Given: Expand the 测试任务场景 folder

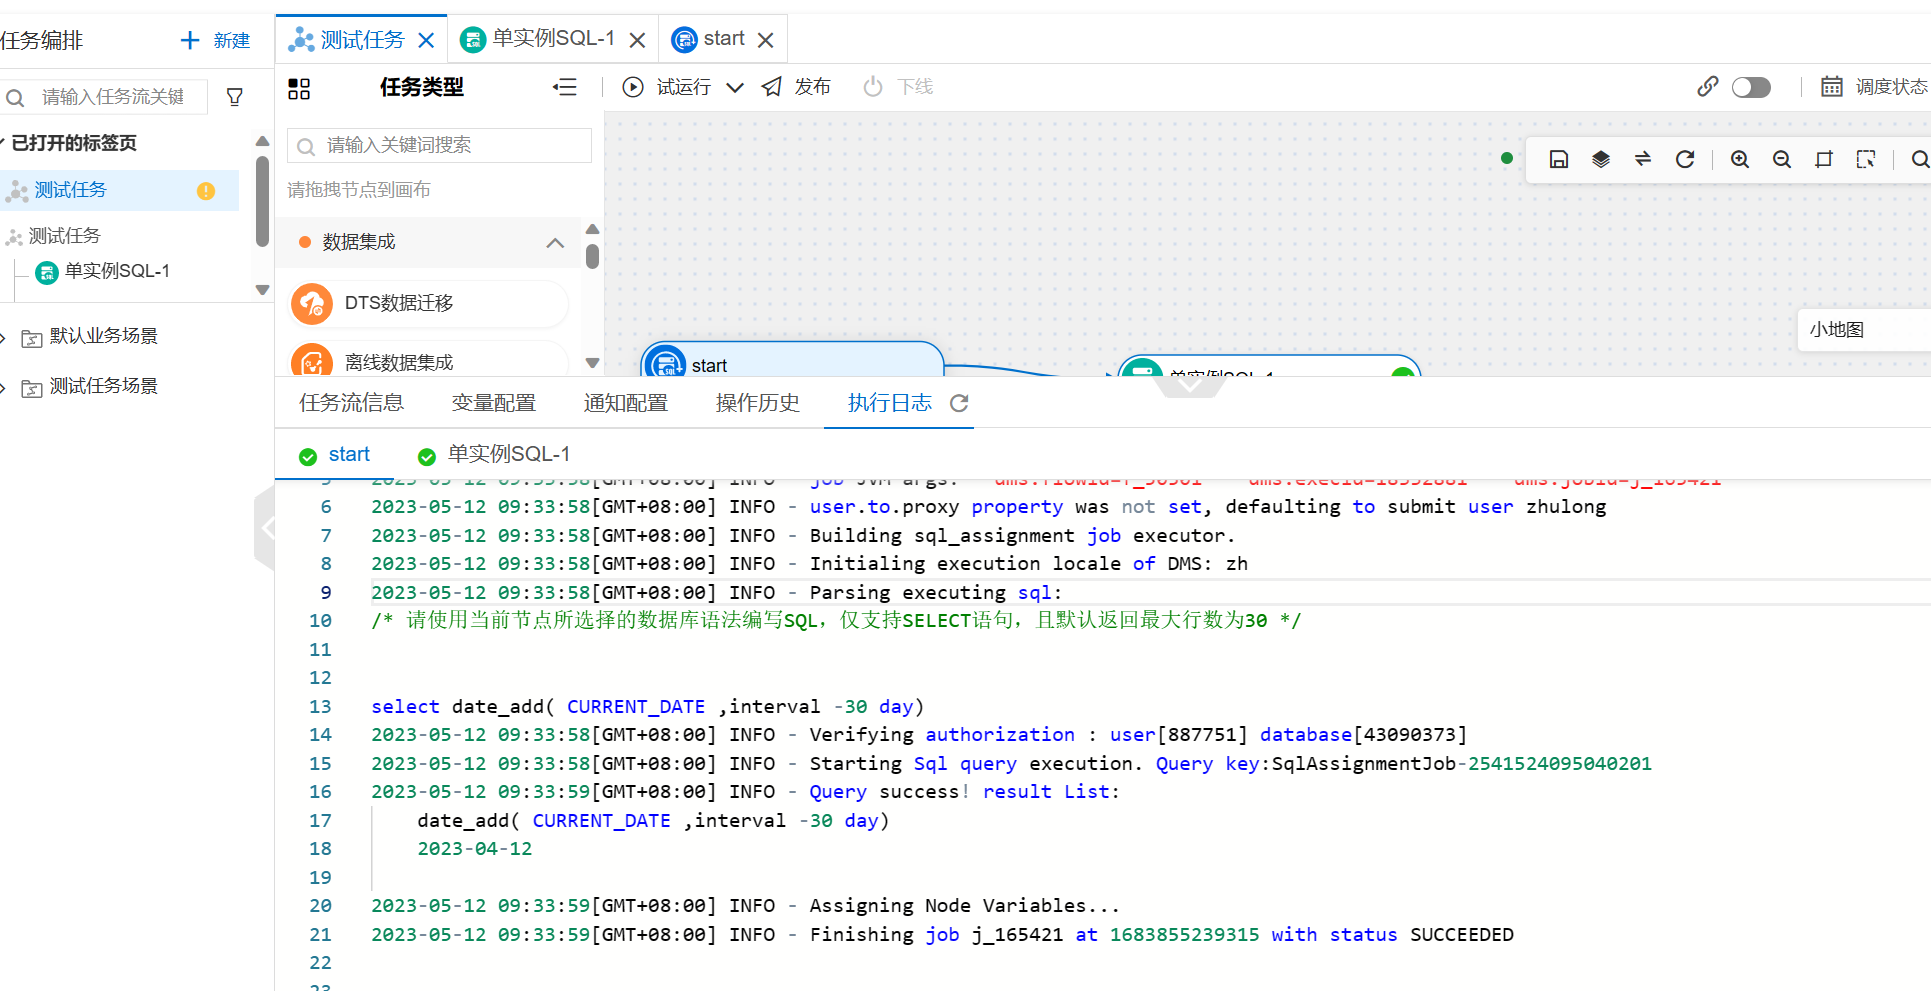Looking at the screenshot, I should 3,387.
